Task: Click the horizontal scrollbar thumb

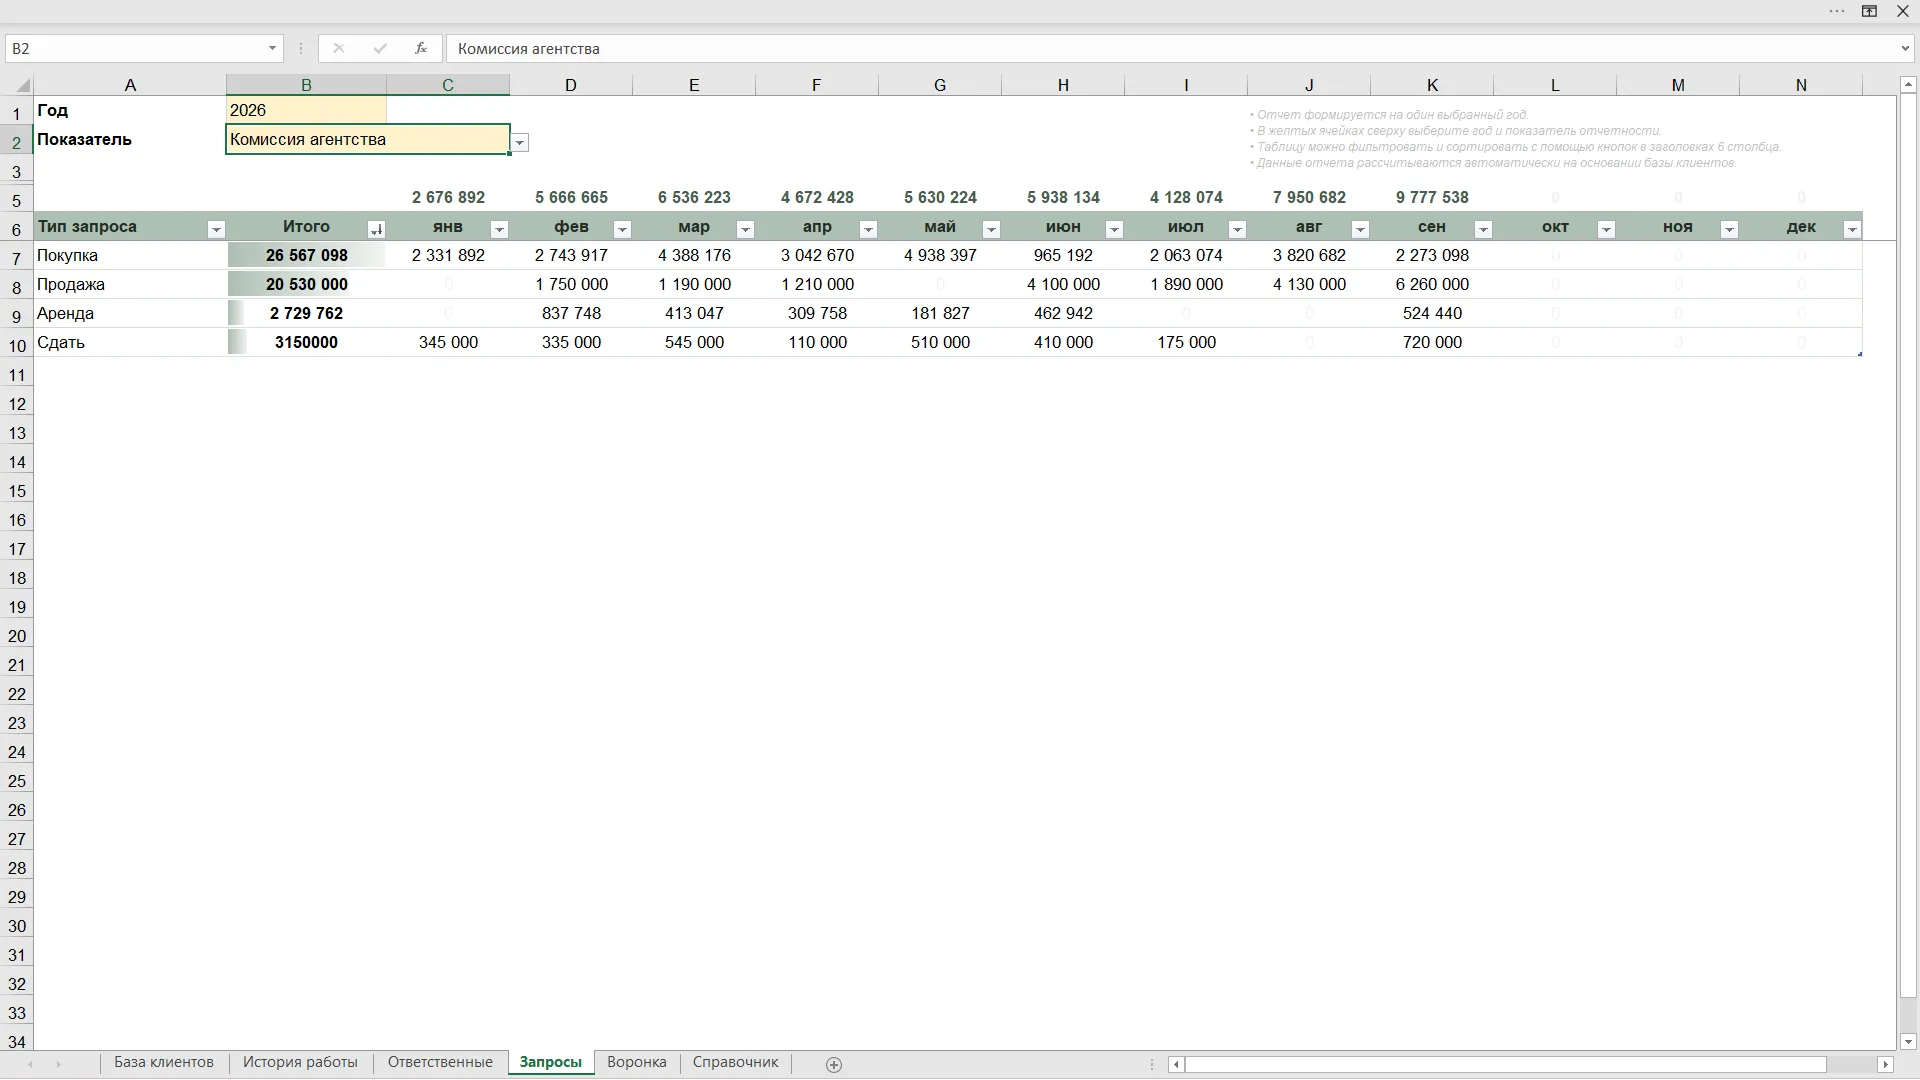Action: (1505, 1065)
